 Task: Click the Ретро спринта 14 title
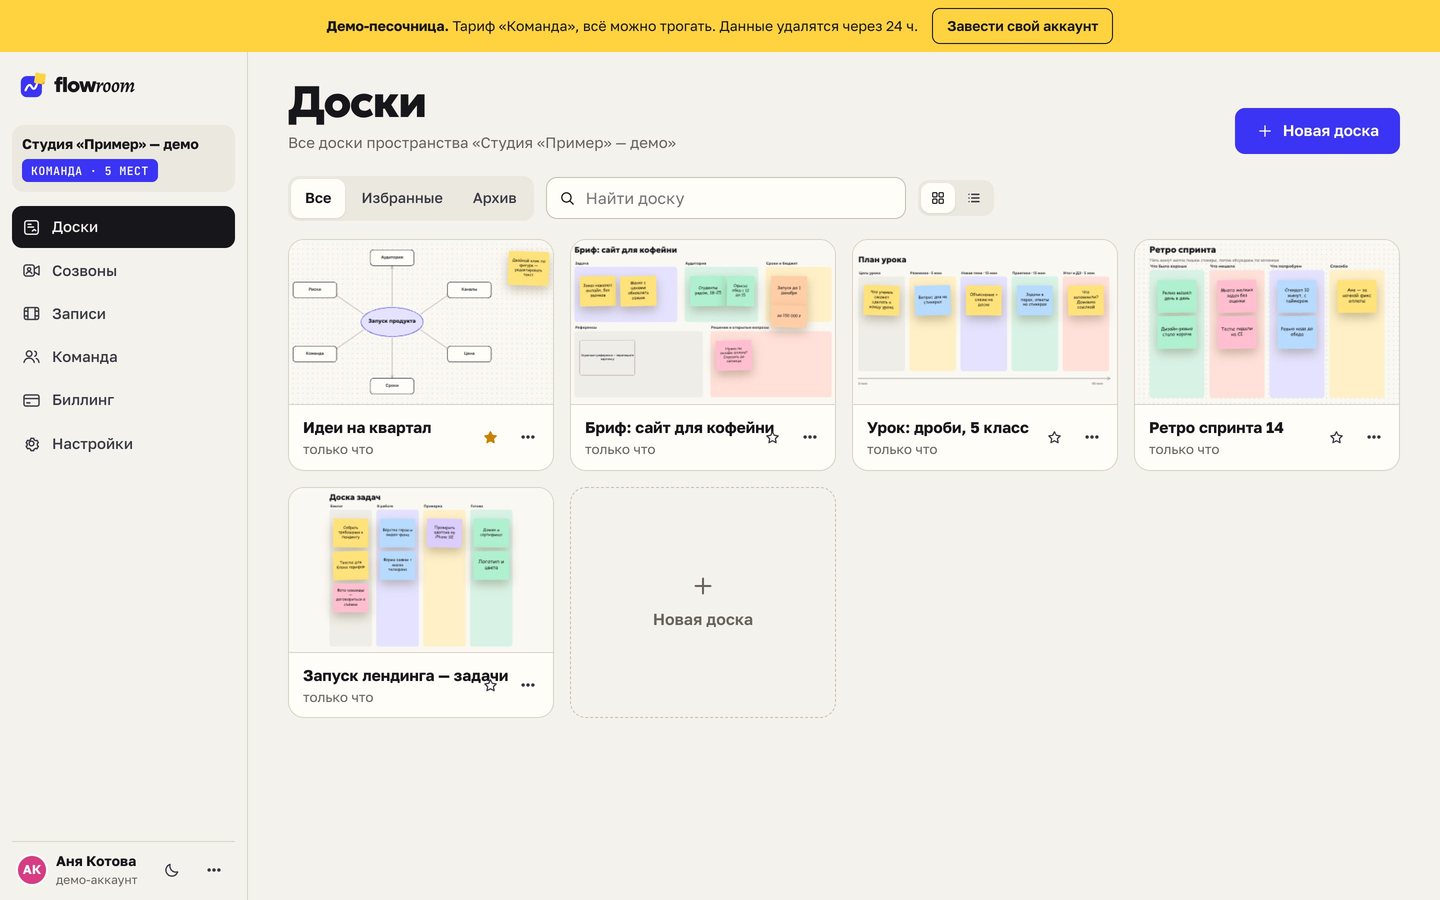(1216, 428)
